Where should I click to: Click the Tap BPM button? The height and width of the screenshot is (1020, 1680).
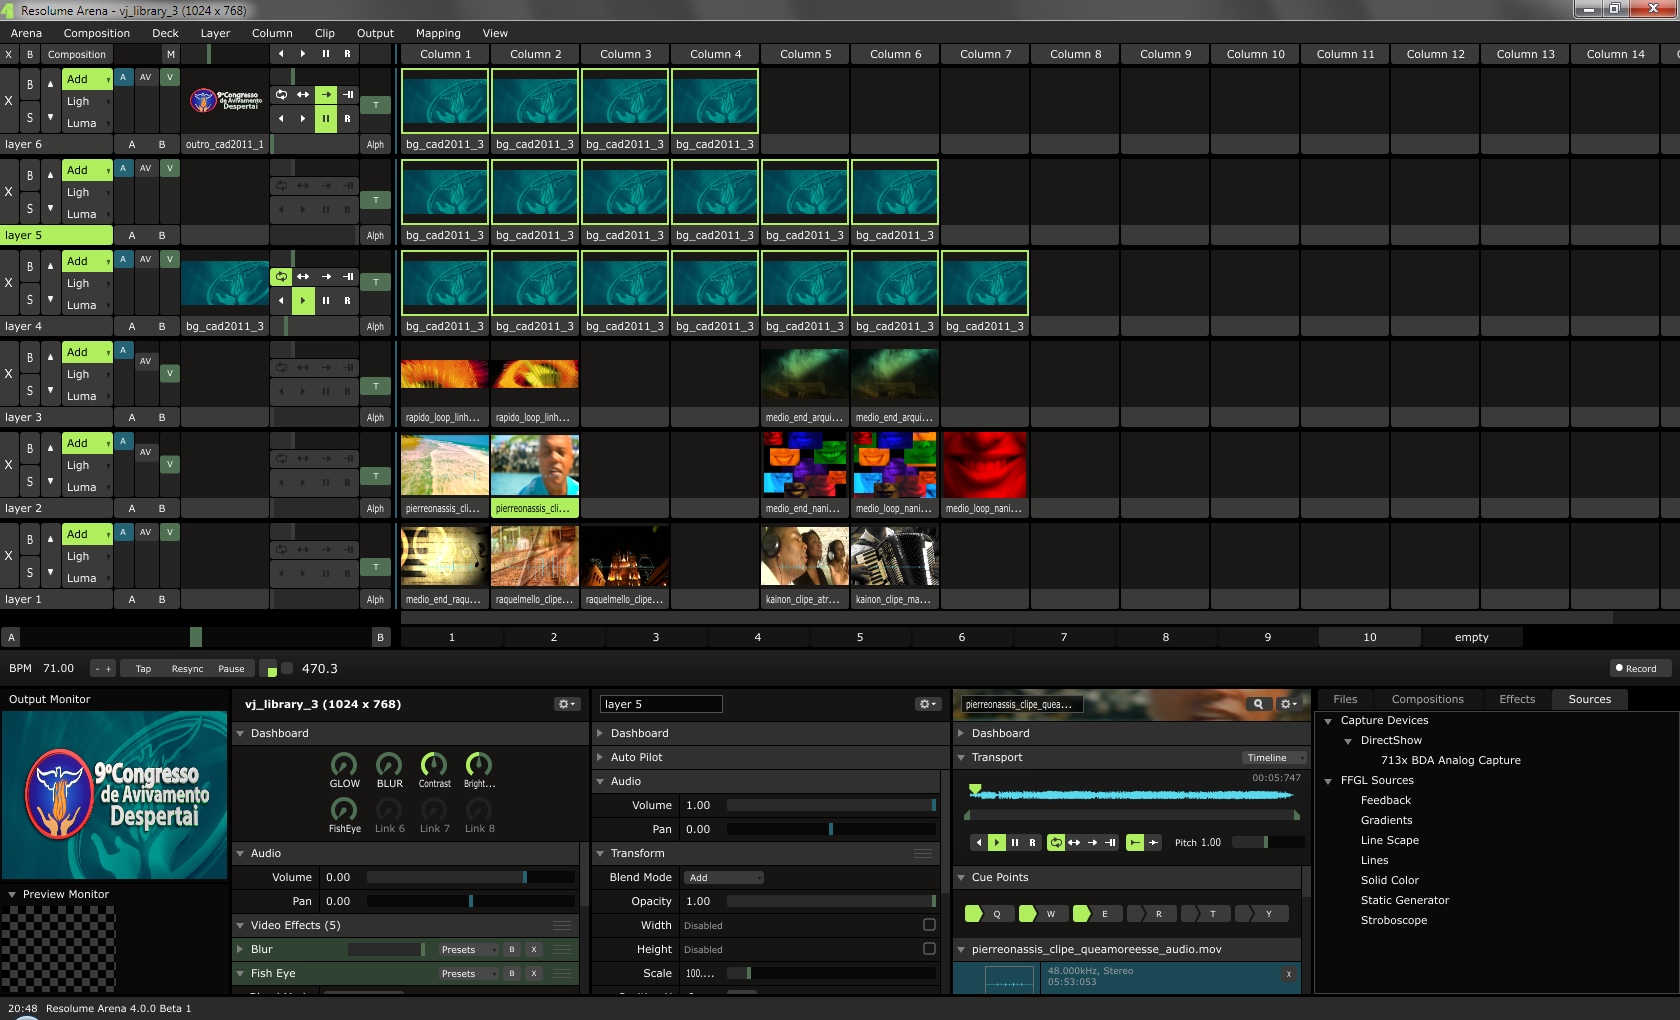click(x=143, y=669)
